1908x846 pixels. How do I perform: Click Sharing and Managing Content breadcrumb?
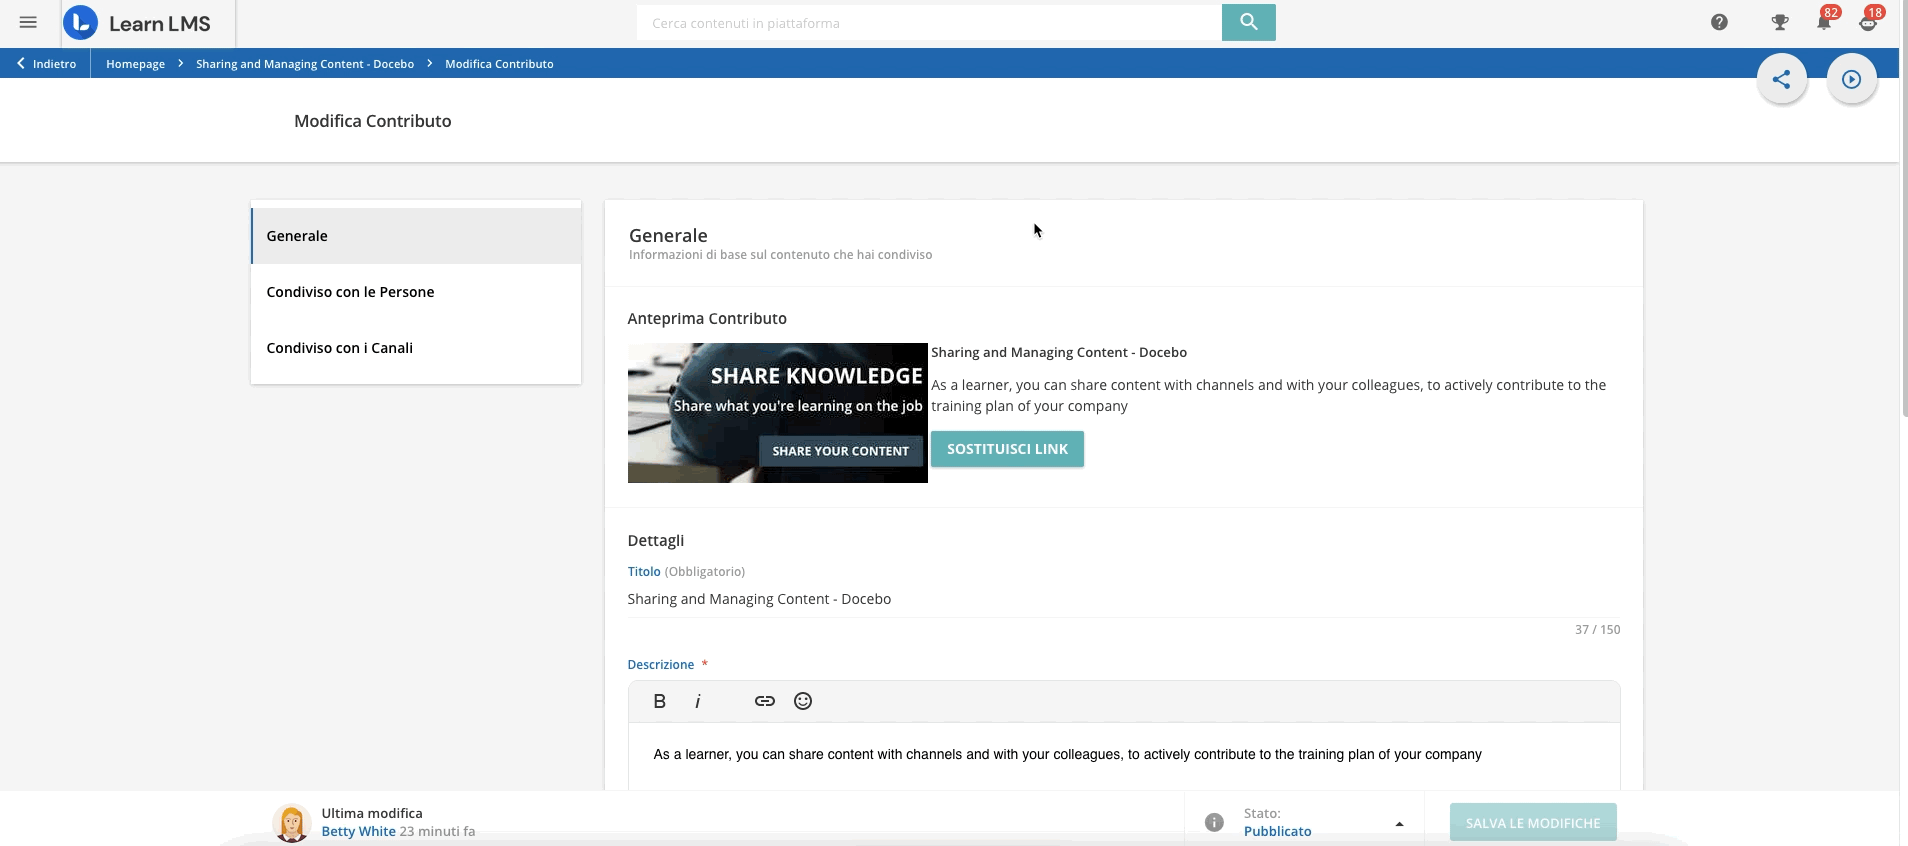[305, 63]
